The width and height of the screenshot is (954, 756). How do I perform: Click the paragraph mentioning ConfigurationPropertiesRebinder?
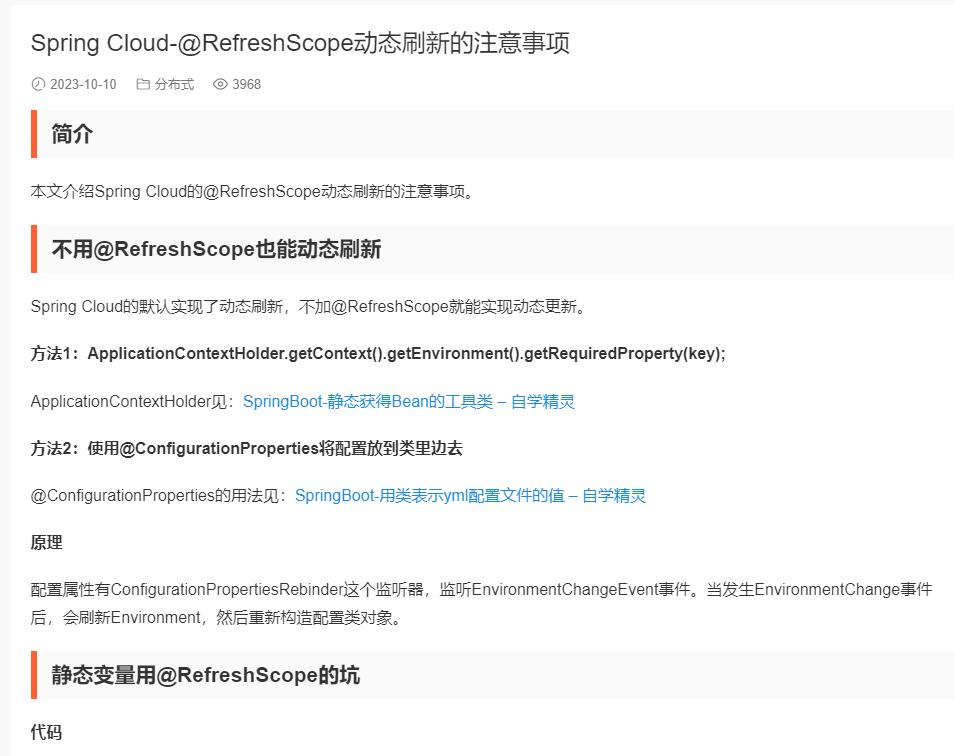(x=481, y=603)
